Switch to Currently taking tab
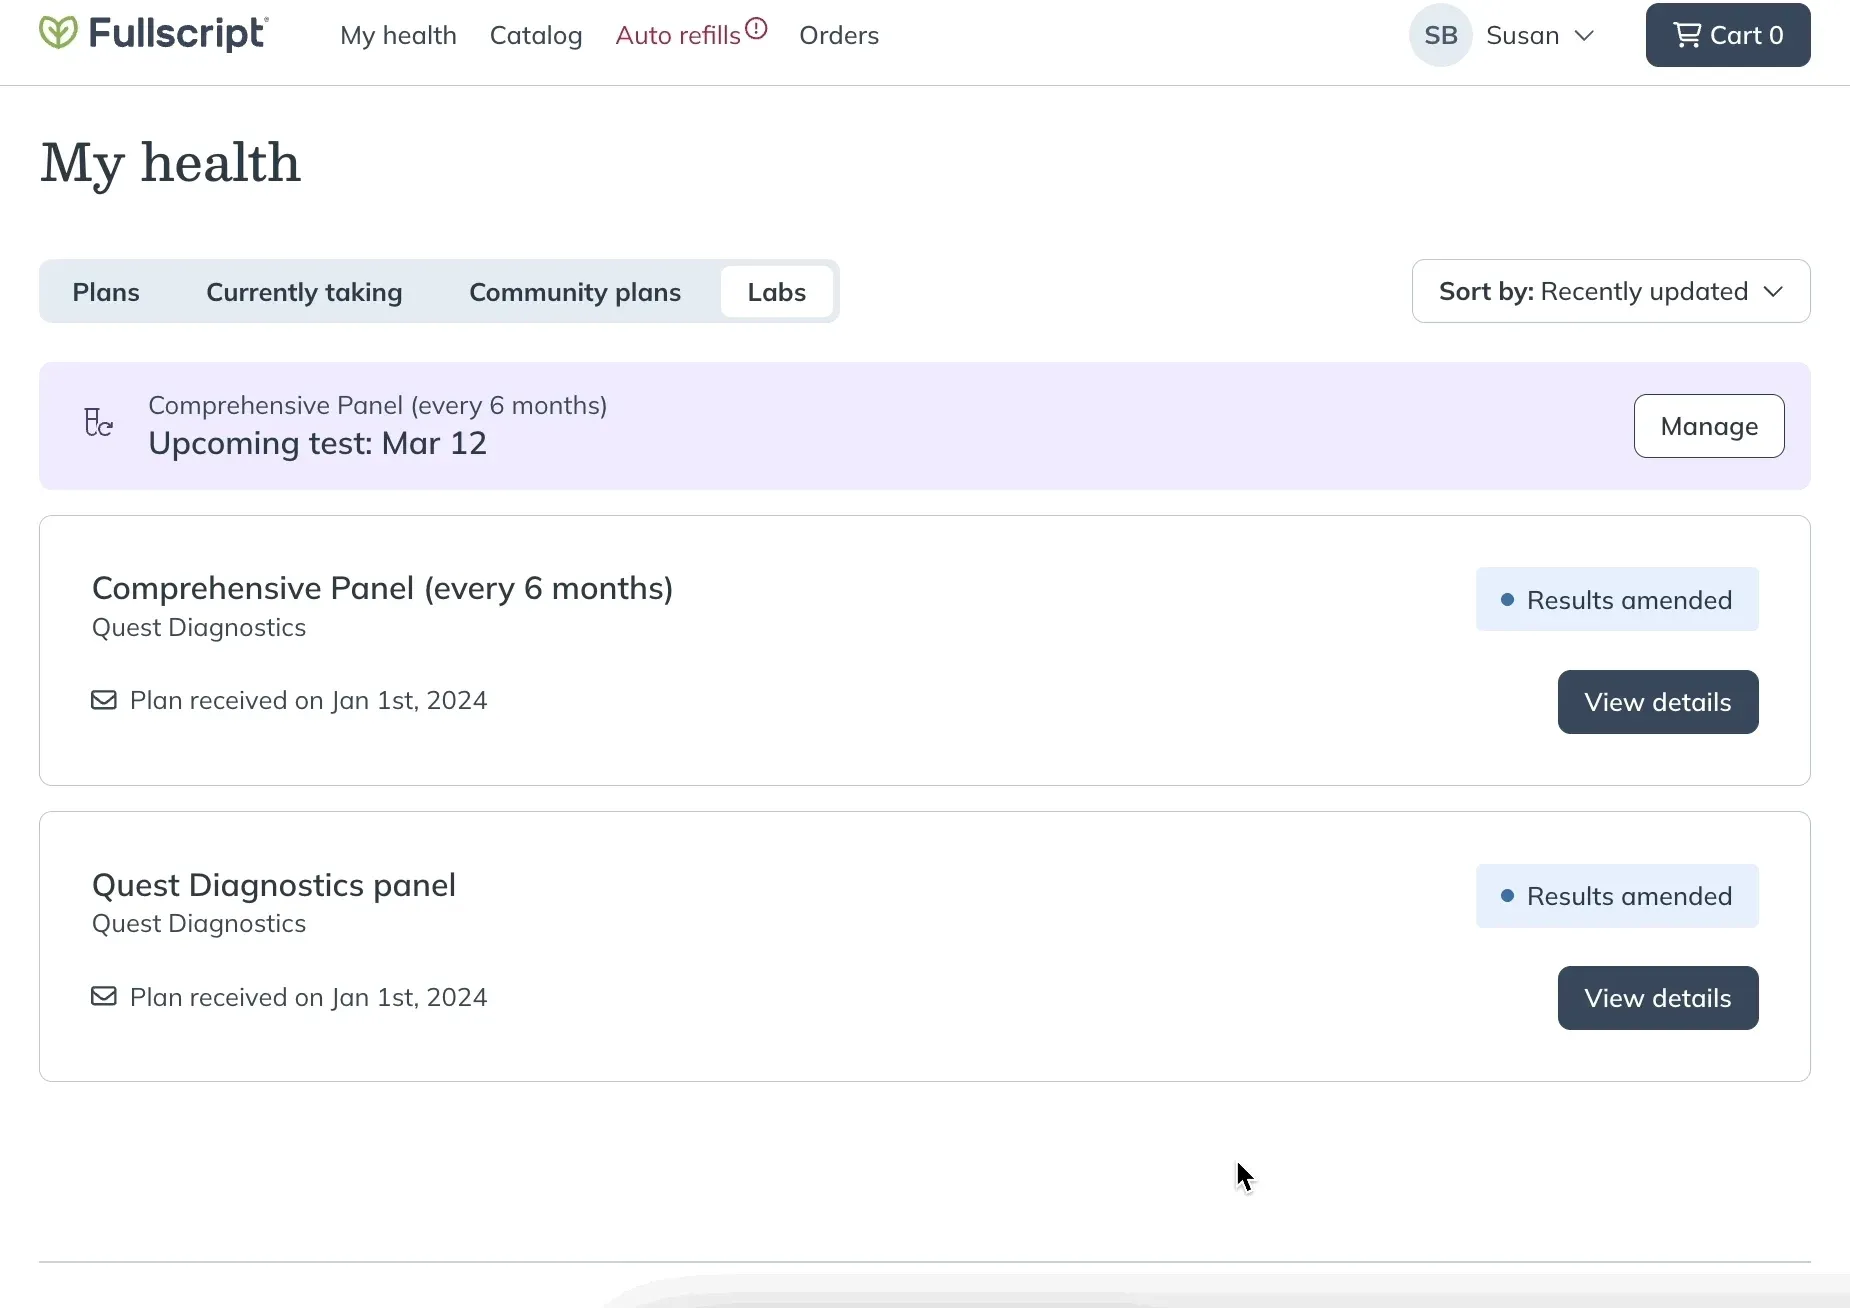This screenshot has width=1850, height=1308. (x=304, y=292)
